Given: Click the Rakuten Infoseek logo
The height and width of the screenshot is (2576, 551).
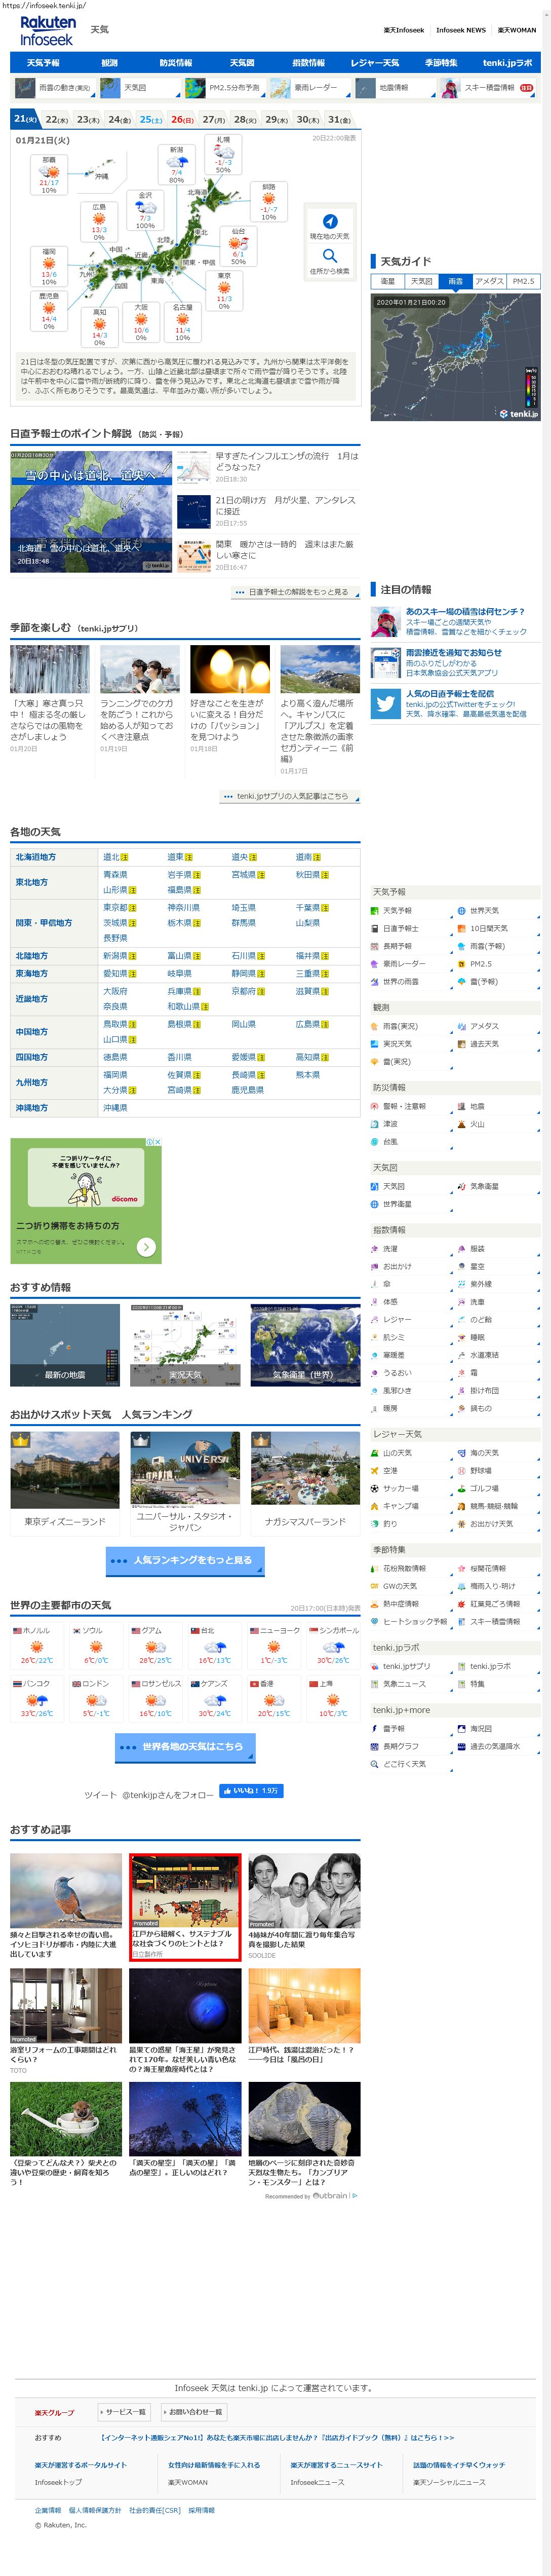Looking at the screenshot, I should tap(47, 30).
